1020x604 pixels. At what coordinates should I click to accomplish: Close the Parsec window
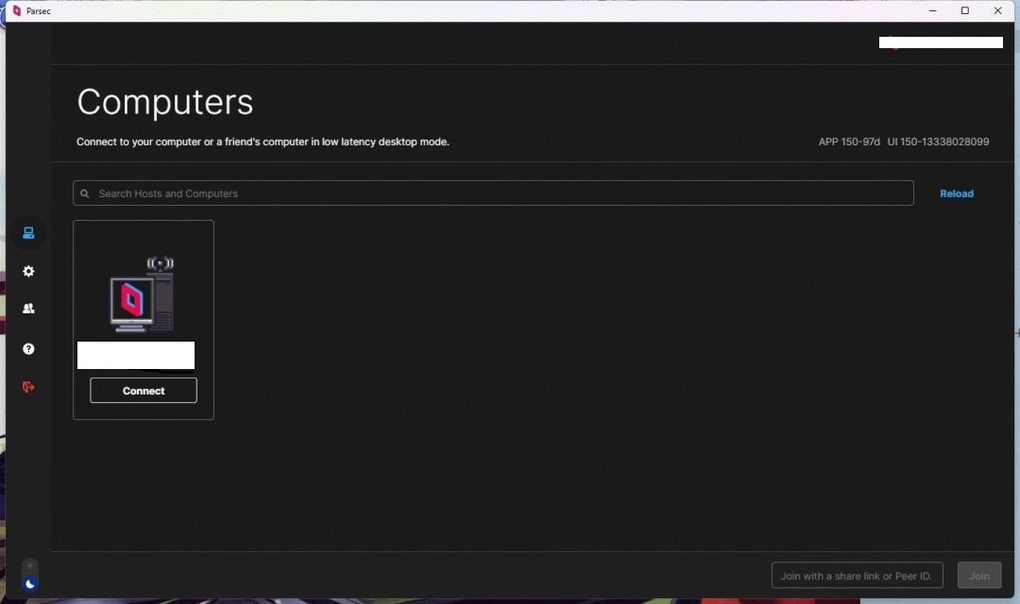997,10
